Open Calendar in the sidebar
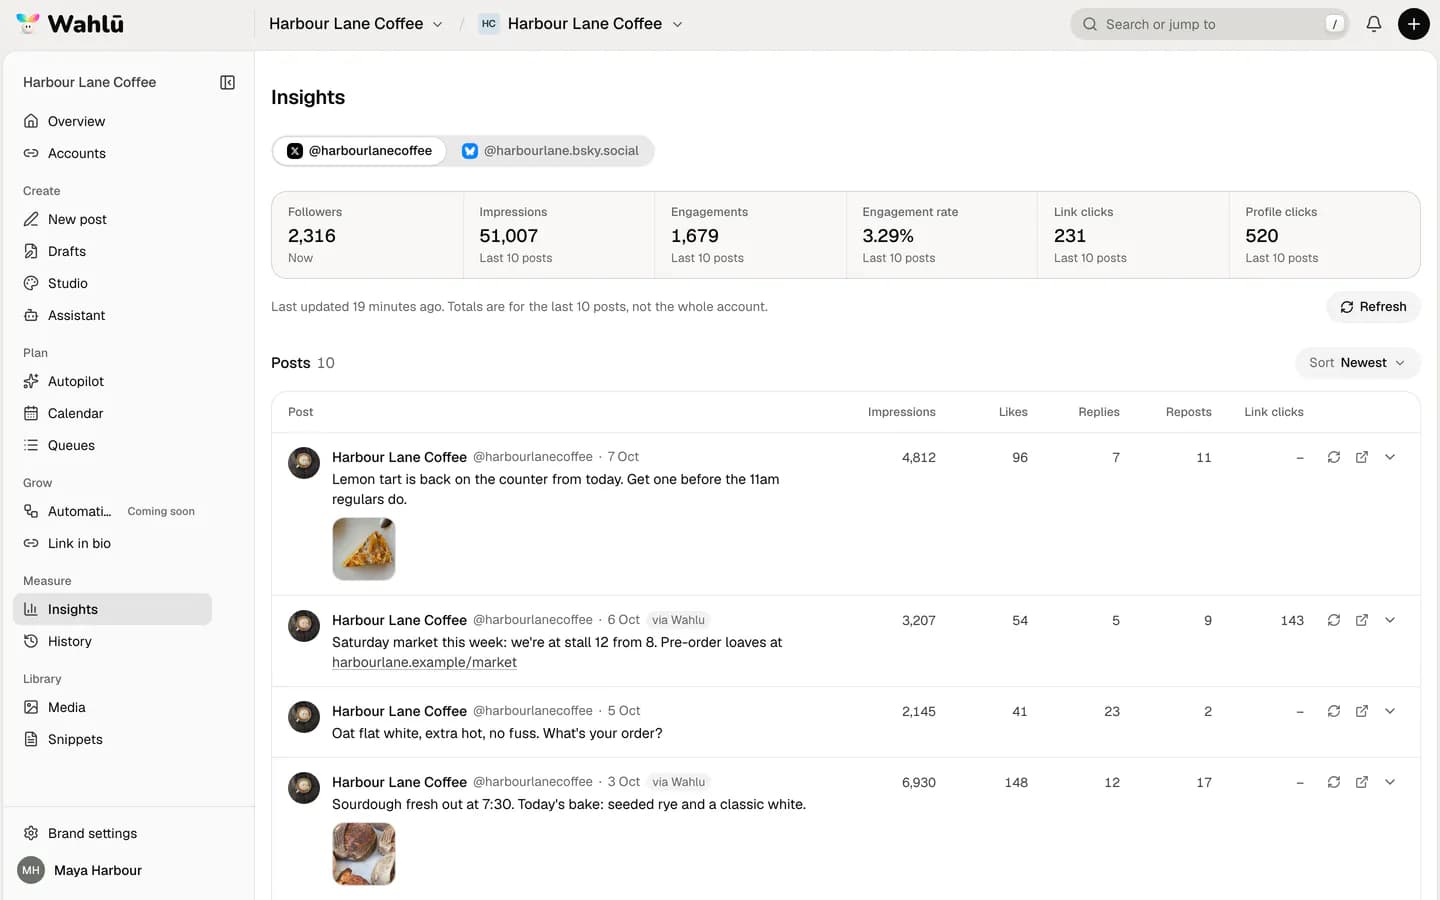This screenshot has height=900, width=1440. click(x=112, y=413)
